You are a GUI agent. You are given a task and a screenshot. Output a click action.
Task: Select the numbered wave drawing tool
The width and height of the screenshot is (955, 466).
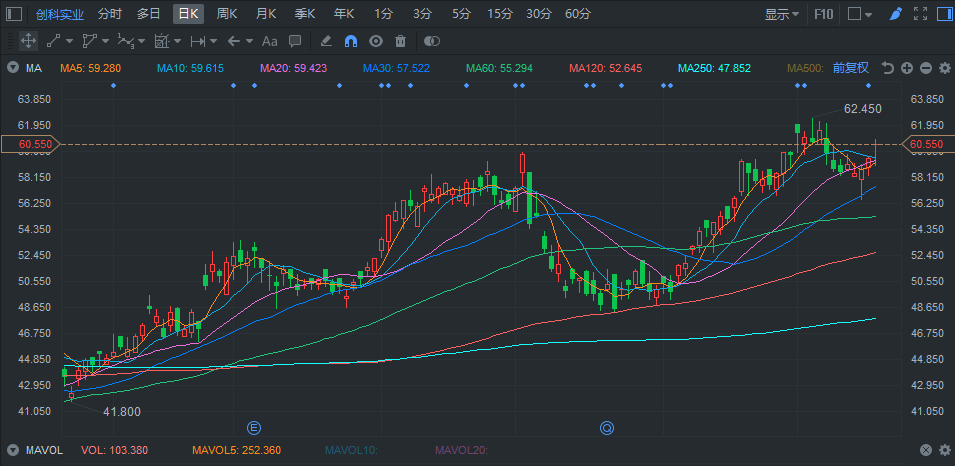tap(125, 41)
